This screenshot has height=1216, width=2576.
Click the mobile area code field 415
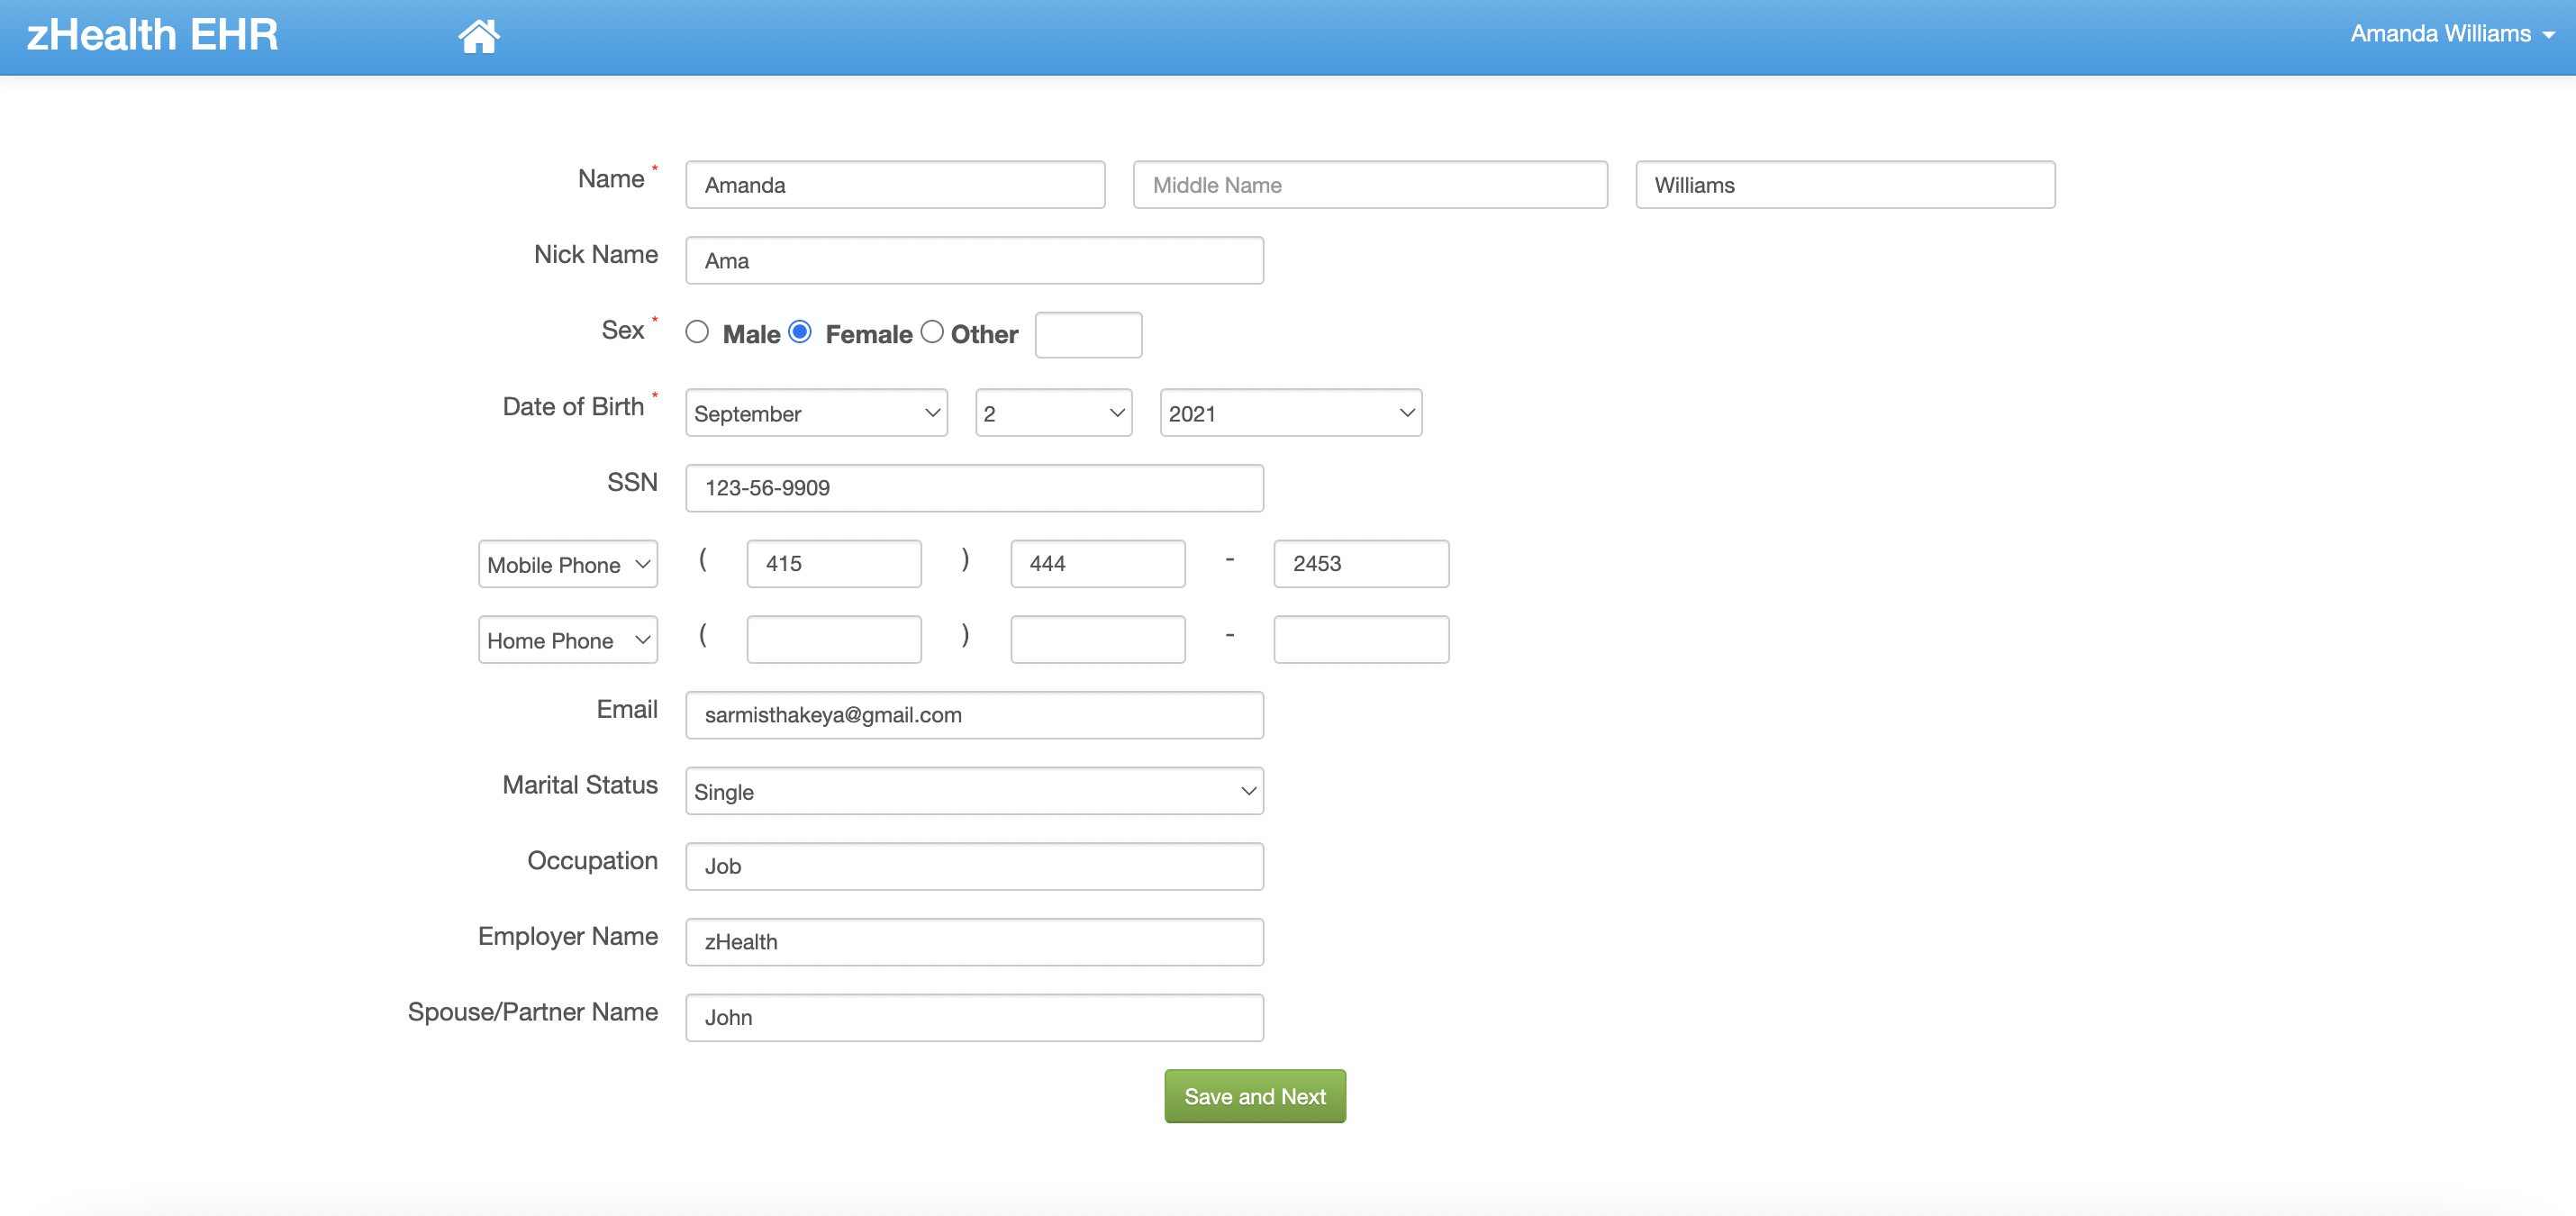point(834,564)
